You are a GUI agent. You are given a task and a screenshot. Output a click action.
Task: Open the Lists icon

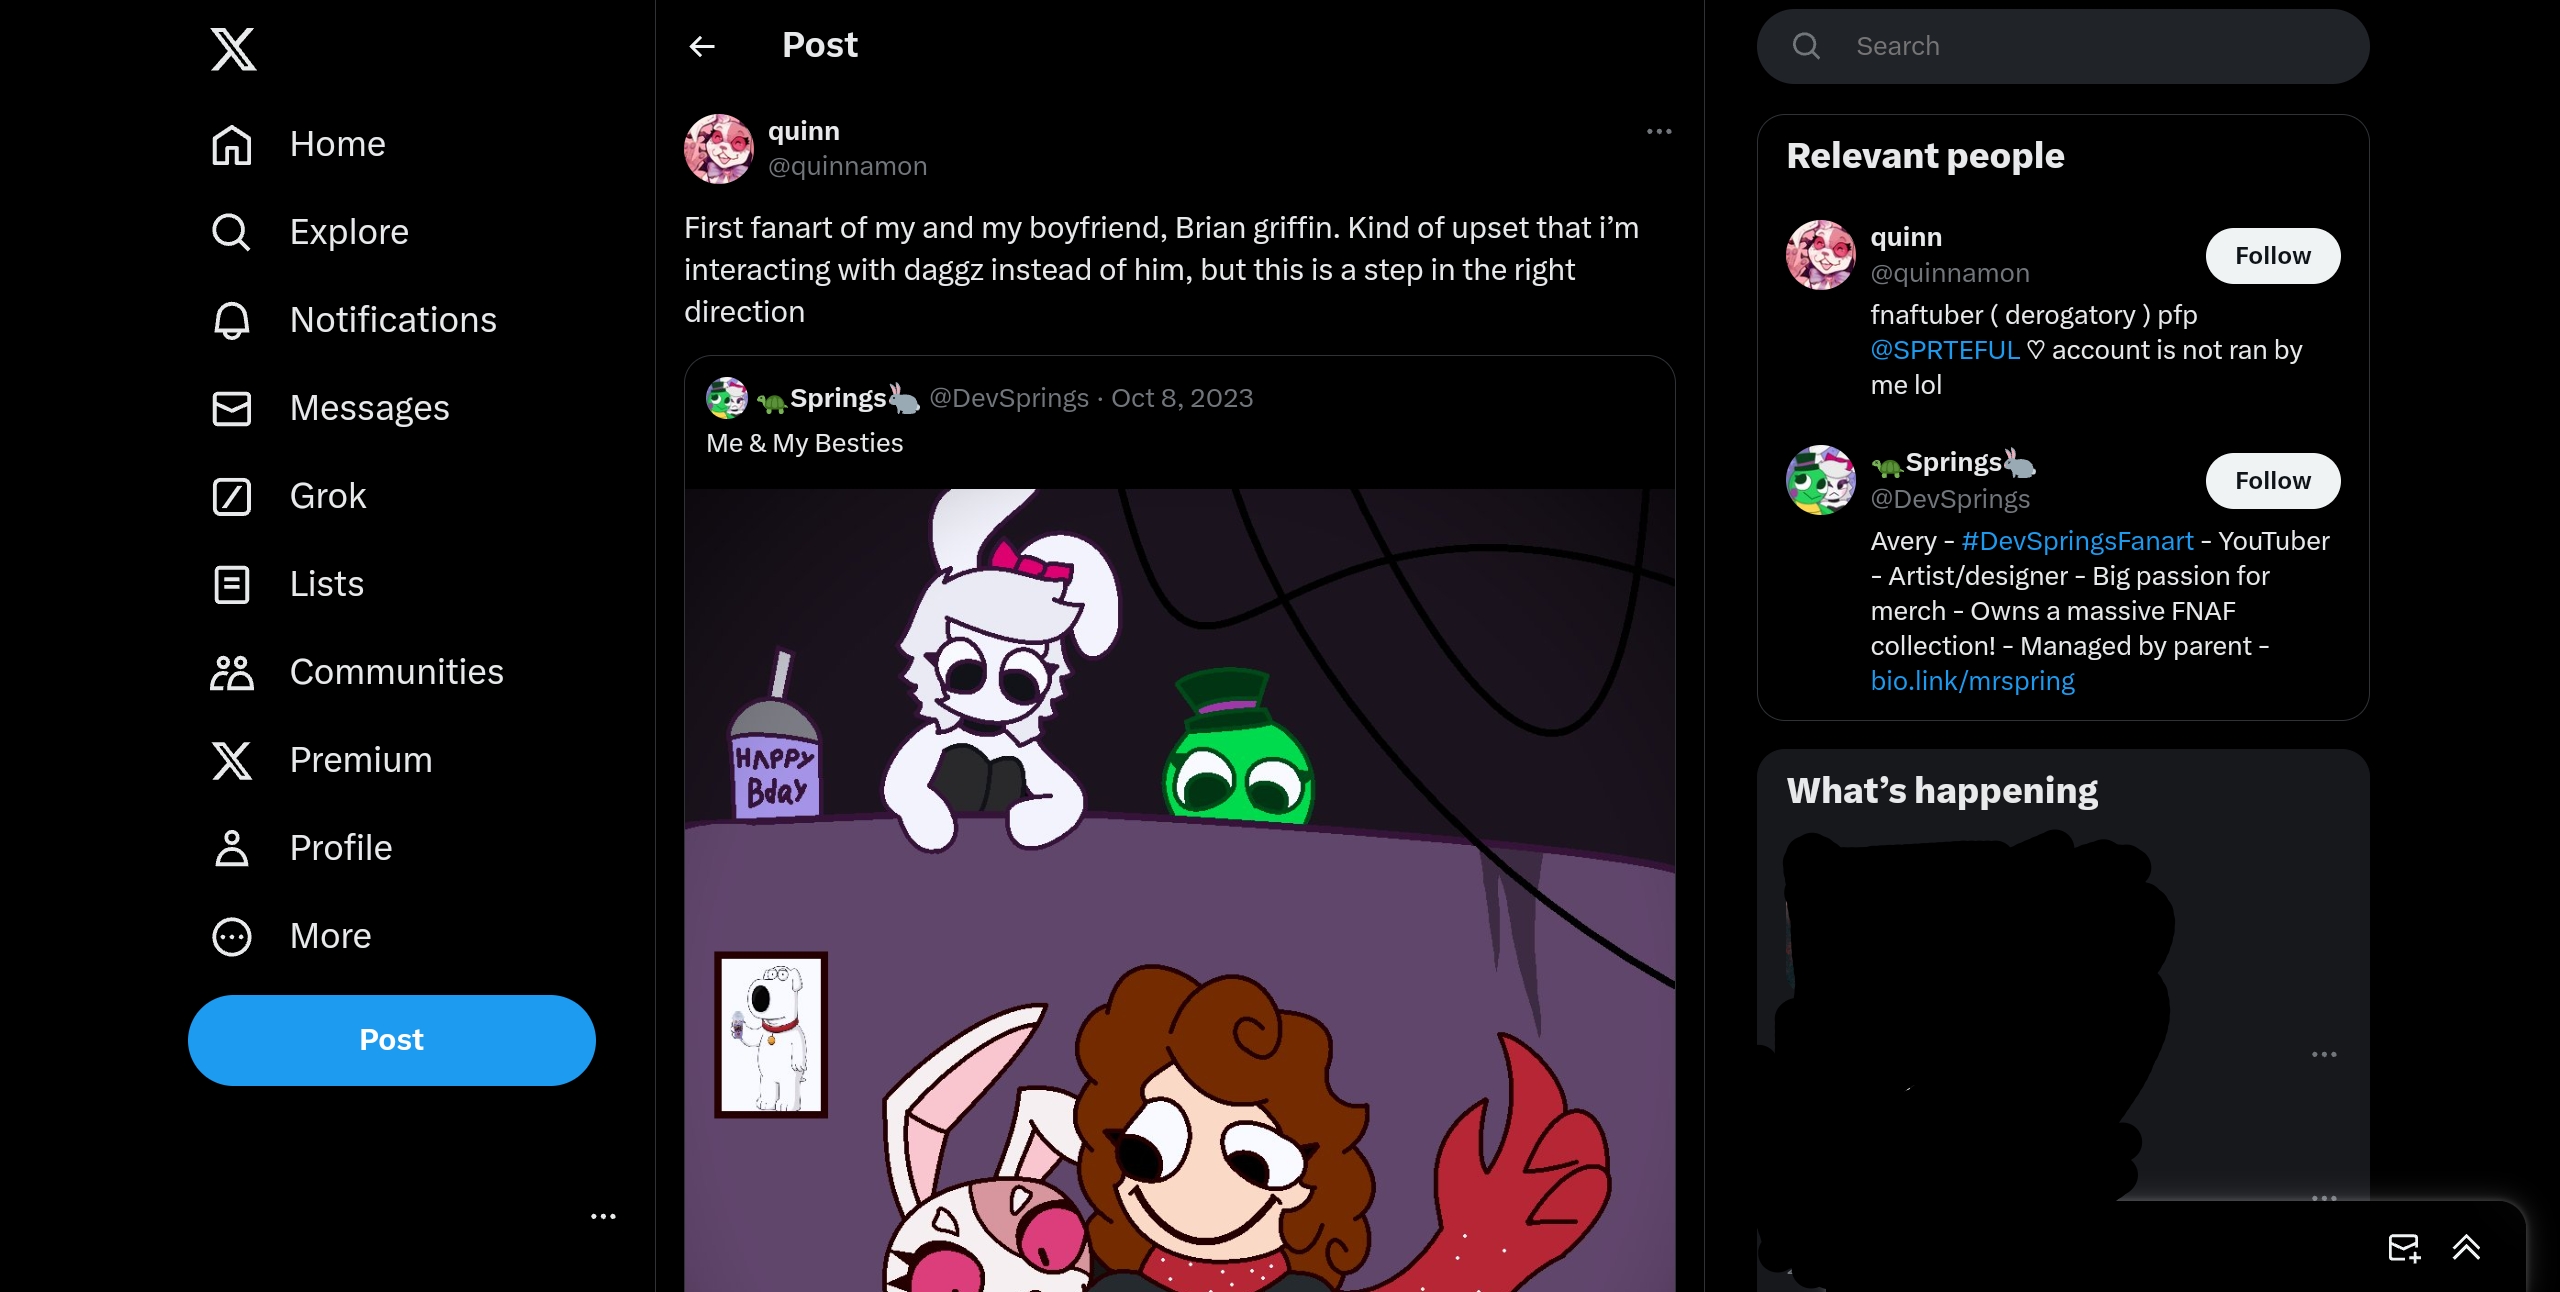coord(232,584)
